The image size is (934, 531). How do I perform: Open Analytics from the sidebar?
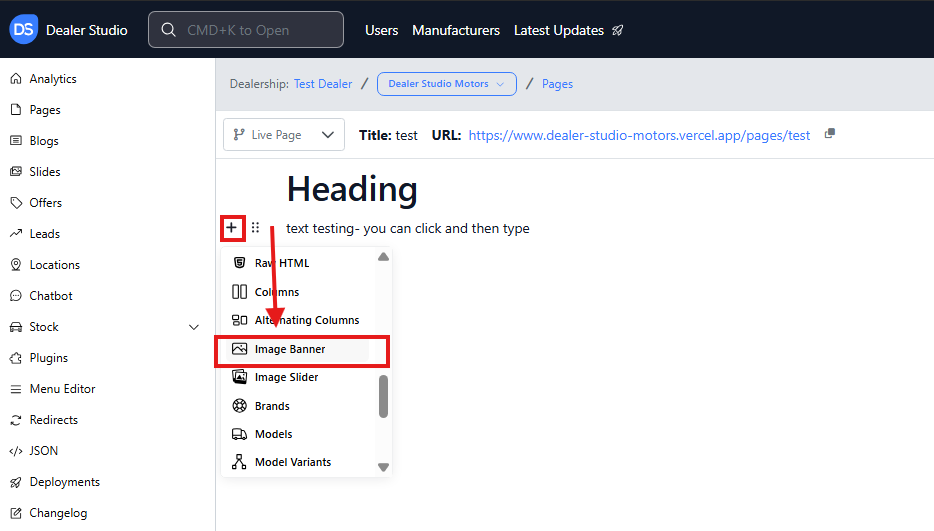click(52, 79)
